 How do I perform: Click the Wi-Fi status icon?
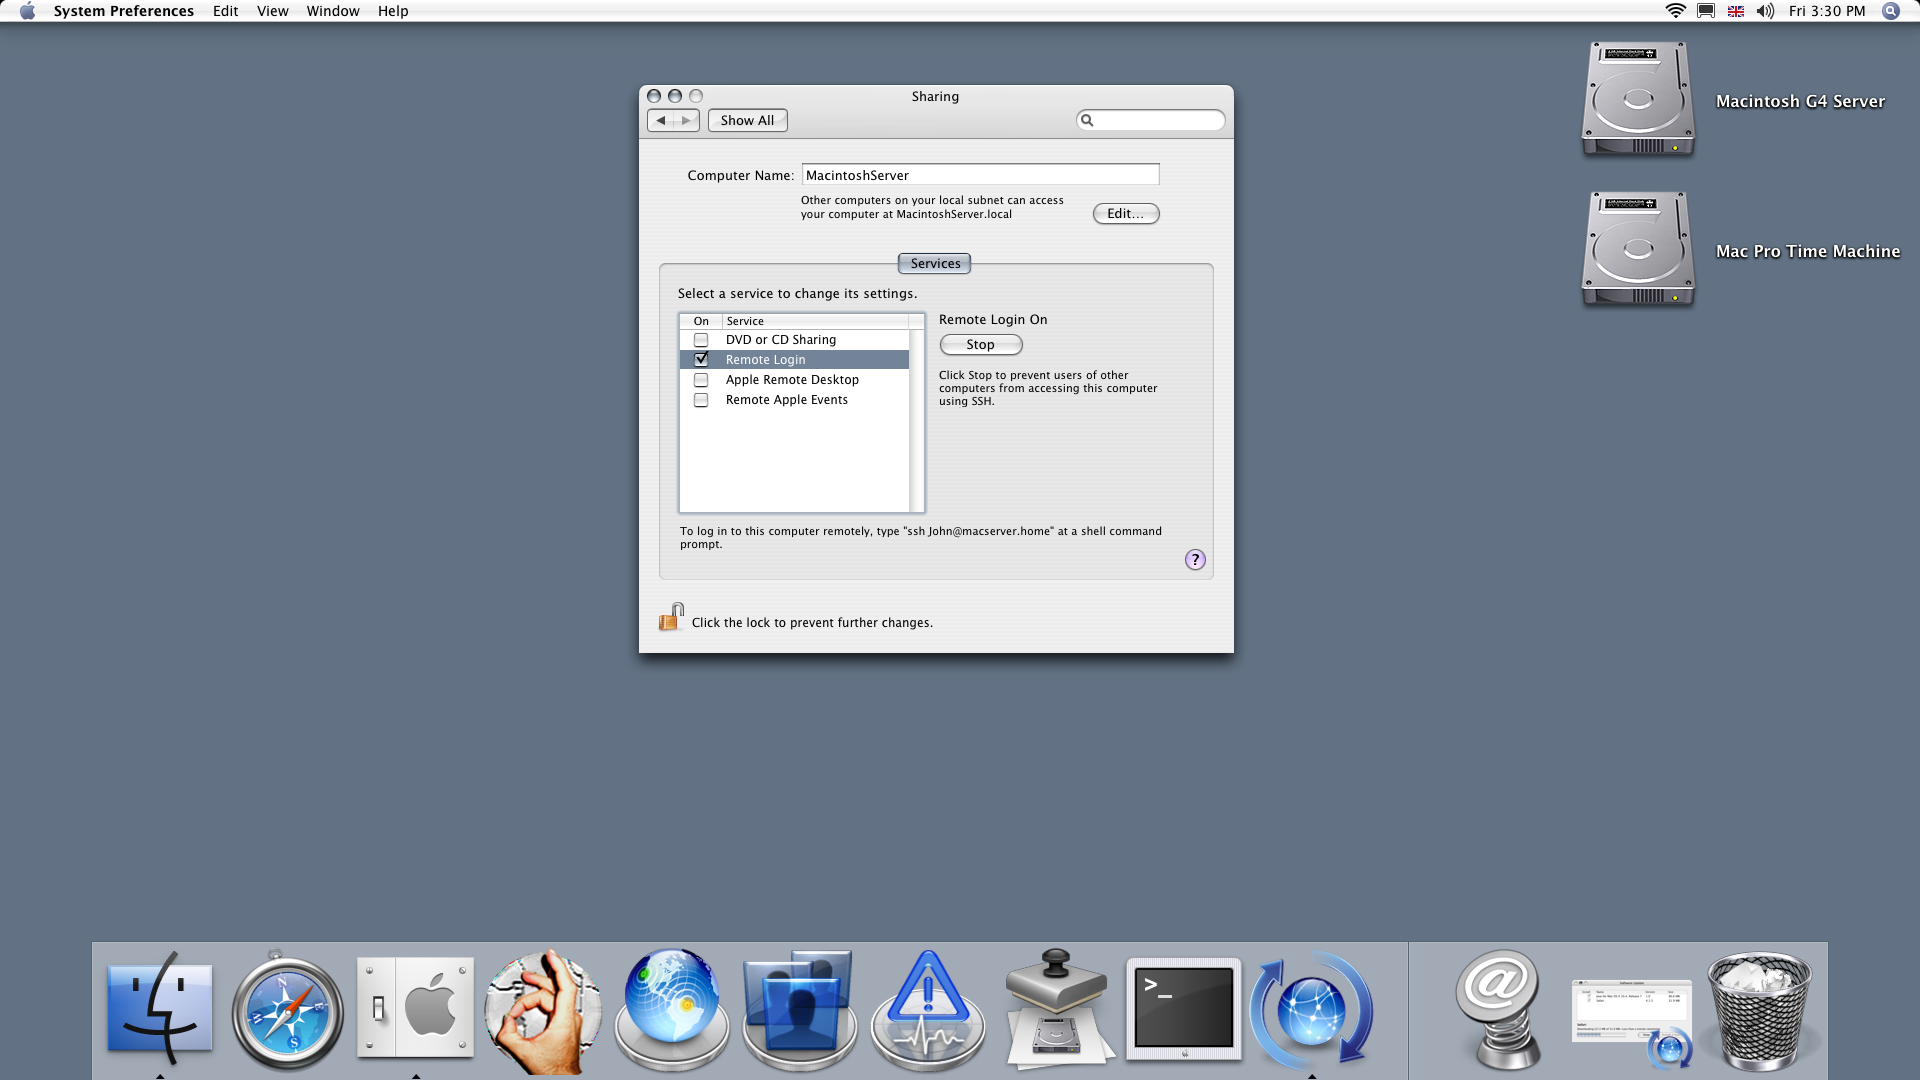[x=1675, y=11]
